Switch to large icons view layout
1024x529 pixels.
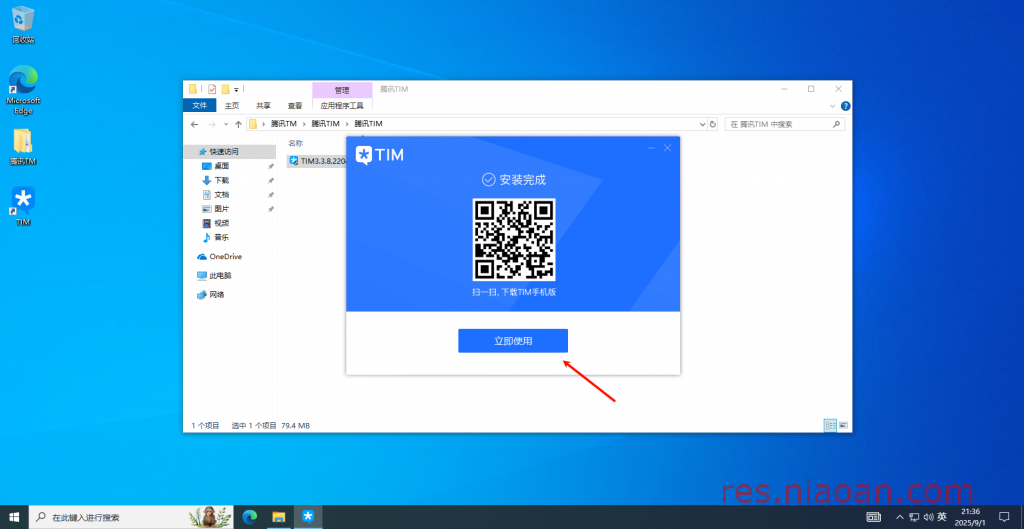point(843,425)
